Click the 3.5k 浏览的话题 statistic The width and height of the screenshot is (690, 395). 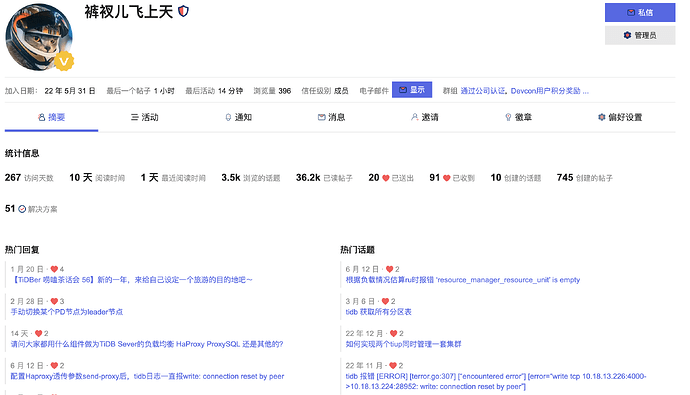click(251, 178)
